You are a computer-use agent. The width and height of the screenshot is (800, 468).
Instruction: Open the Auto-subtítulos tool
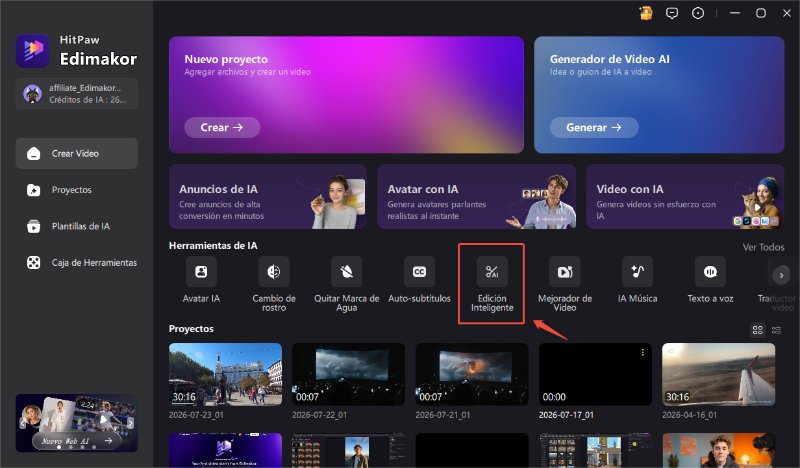(x=419, y=280)
